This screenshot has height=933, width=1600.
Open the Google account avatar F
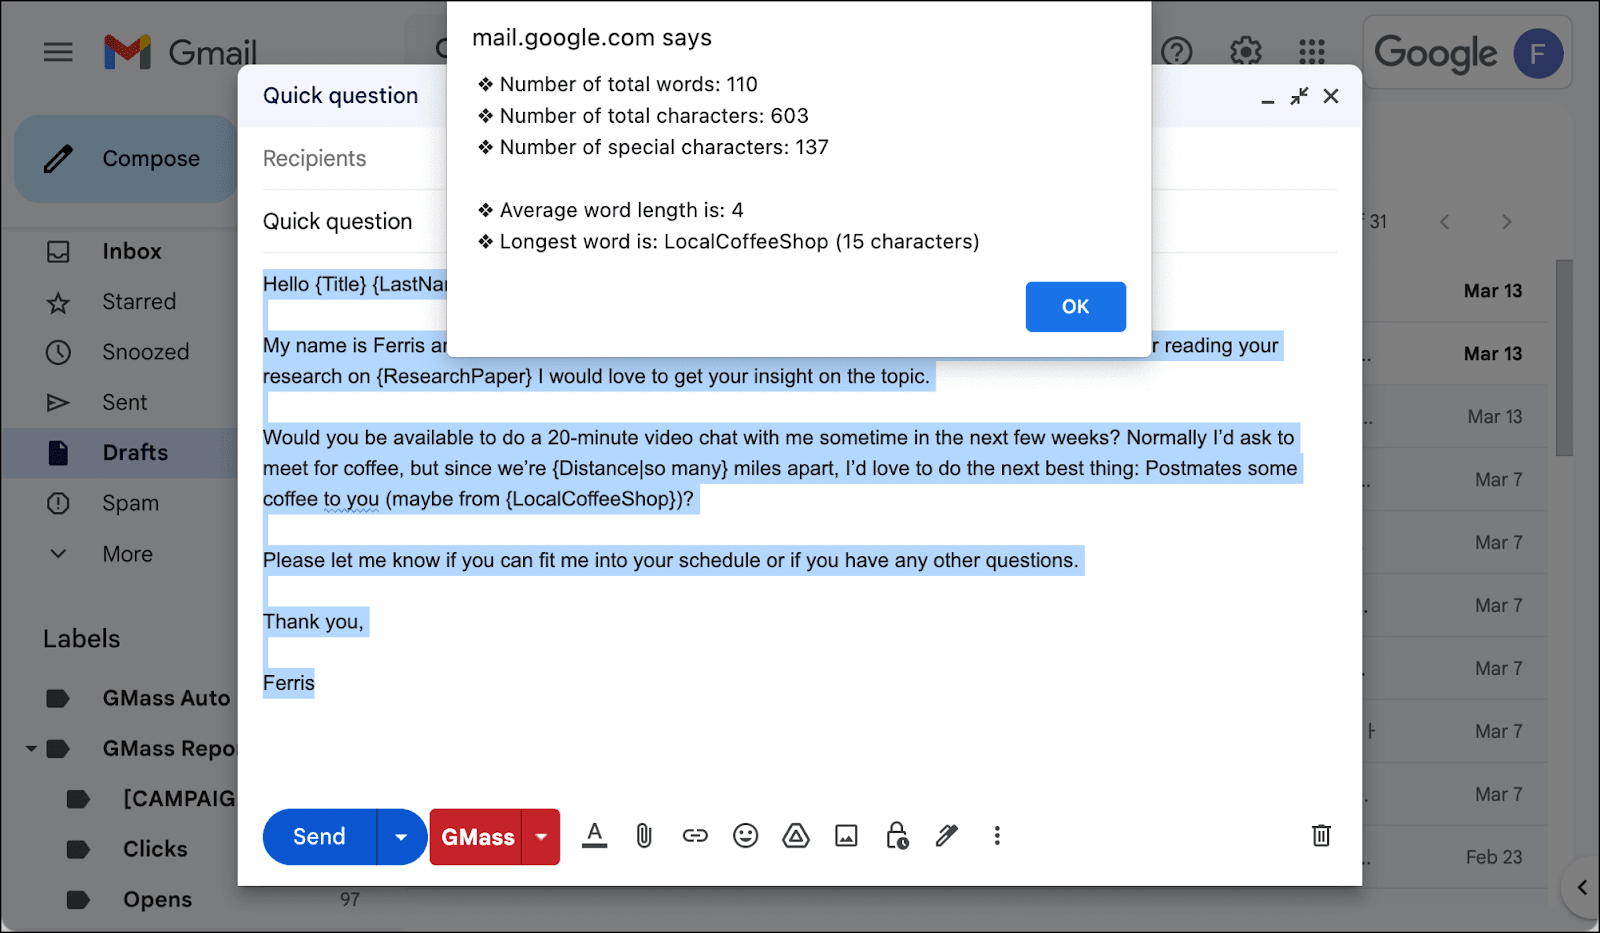(1538, 53)
